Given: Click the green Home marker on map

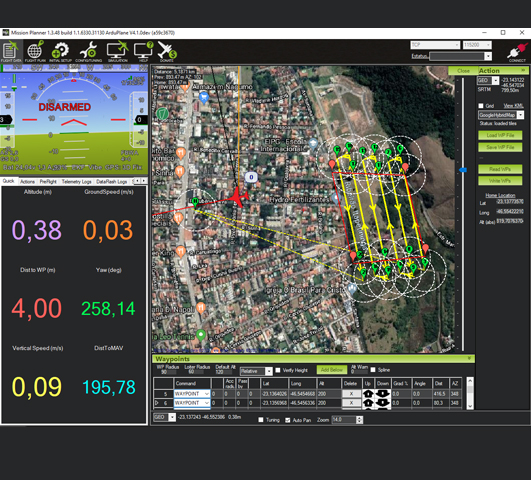Looking at the screenshot, I should tap(195, 202).
